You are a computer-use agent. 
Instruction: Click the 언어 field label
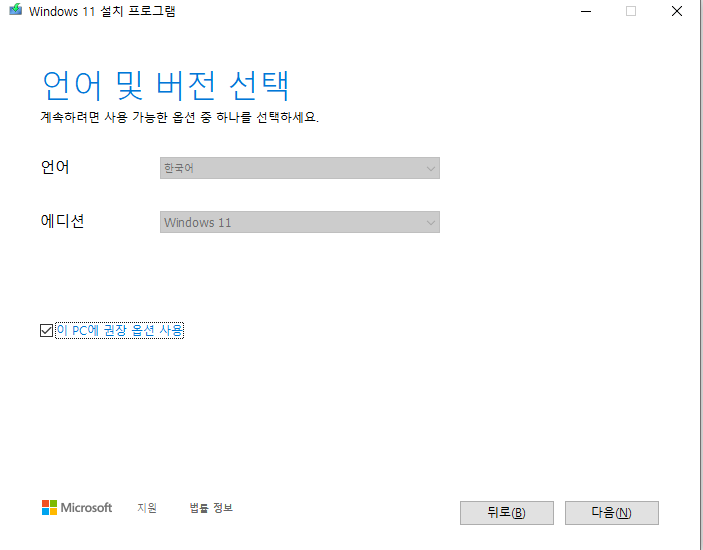pyautogui.click(x=55, y=167)
